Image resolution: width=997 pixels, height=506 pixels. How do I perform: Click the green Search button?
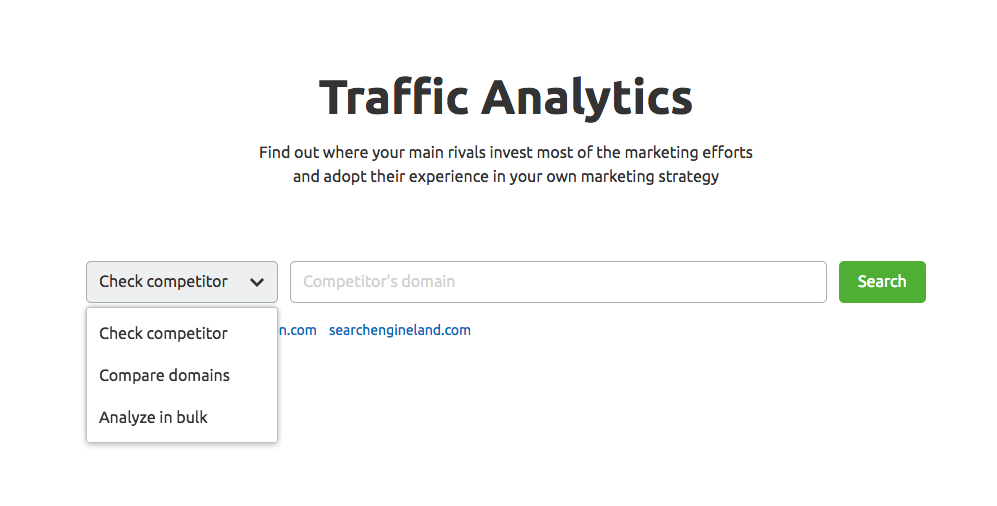click(x=882, y=282)
